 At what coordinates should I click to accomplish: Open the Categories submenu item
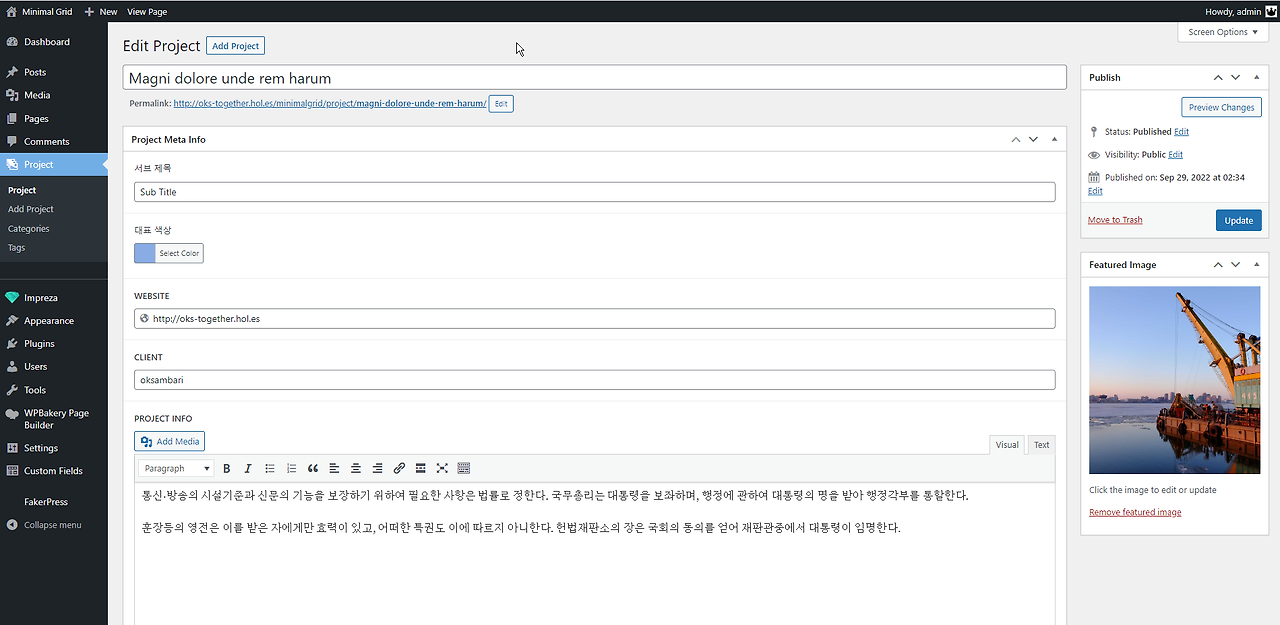pyautogui.click(x=29, y=228)
